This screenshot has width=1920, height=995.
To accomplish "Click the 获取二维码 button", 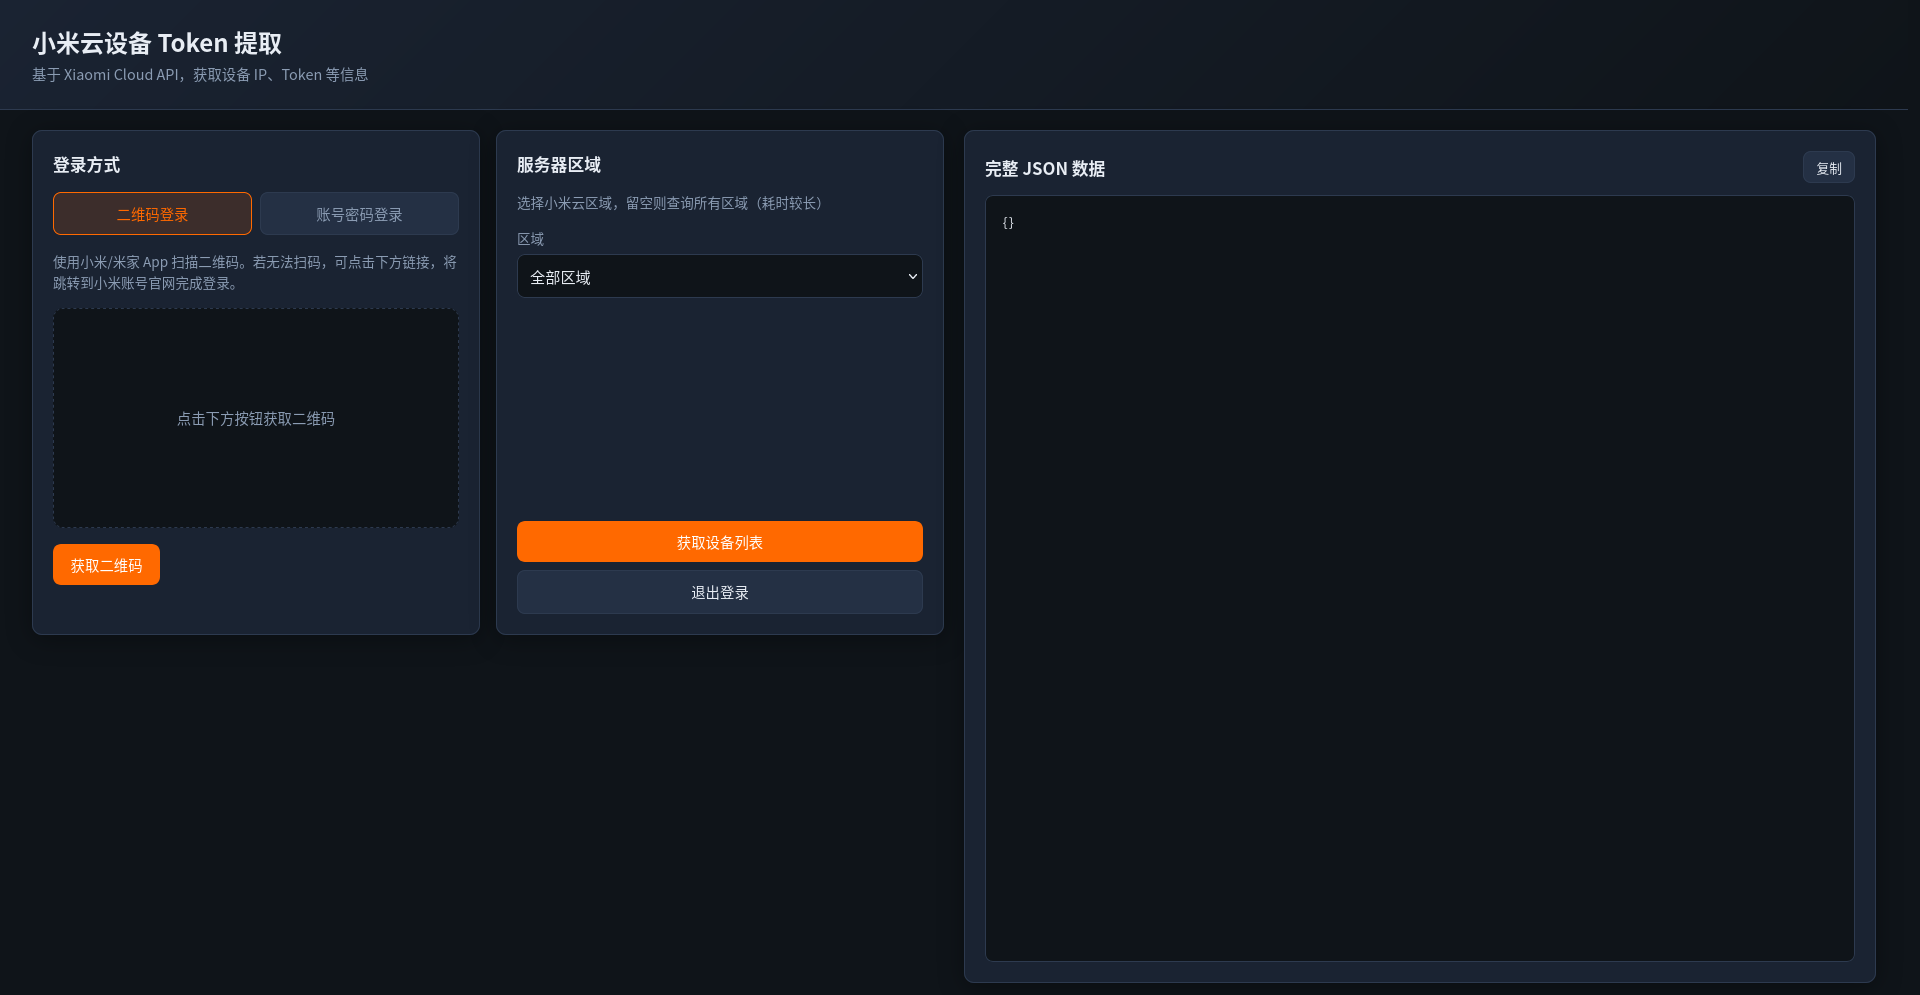I will 106,565.
